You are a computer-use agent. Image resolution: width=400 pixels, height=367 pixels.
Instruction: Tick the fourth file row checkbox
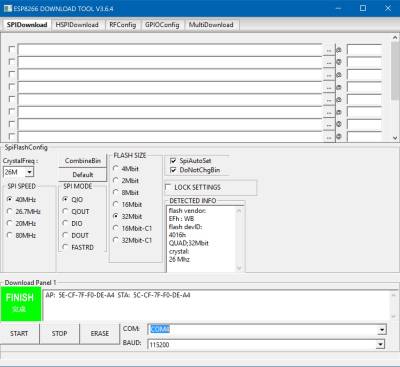(12, 86)
